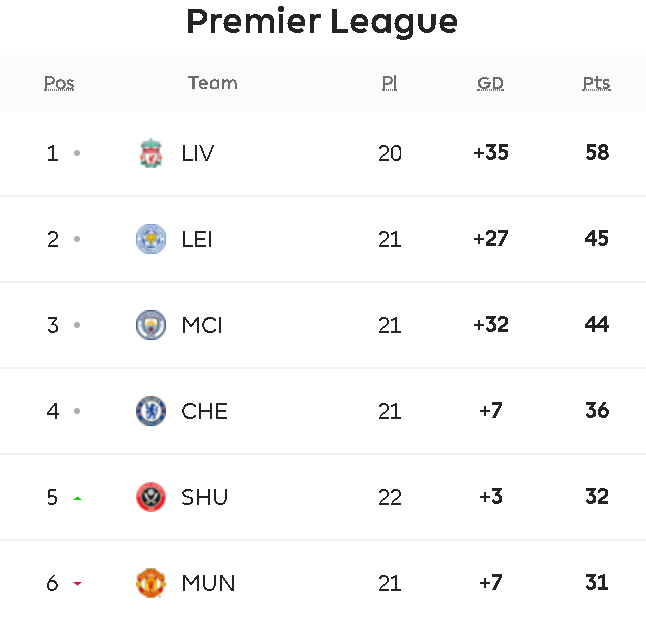Select the GD column header
646x640 pixels.
click(x=490, y=83)
